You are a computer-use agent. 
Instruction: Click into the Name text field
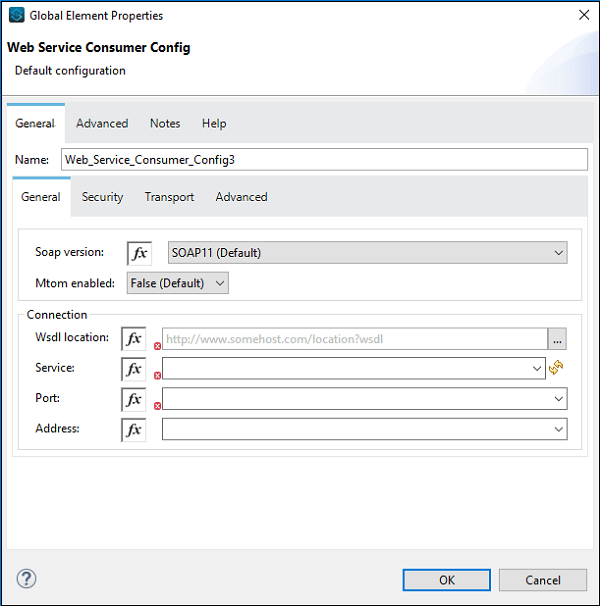pos(324,160)
